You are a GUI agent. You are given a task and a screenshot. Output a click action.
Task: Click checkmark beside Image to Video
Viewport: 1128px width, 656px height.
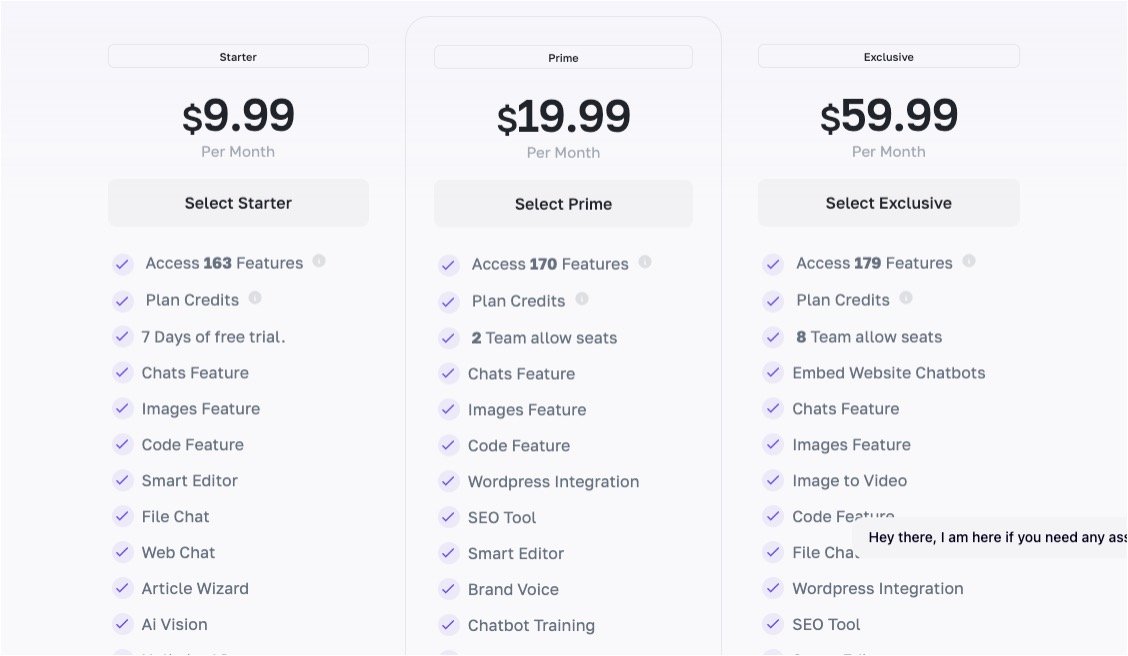773,481
